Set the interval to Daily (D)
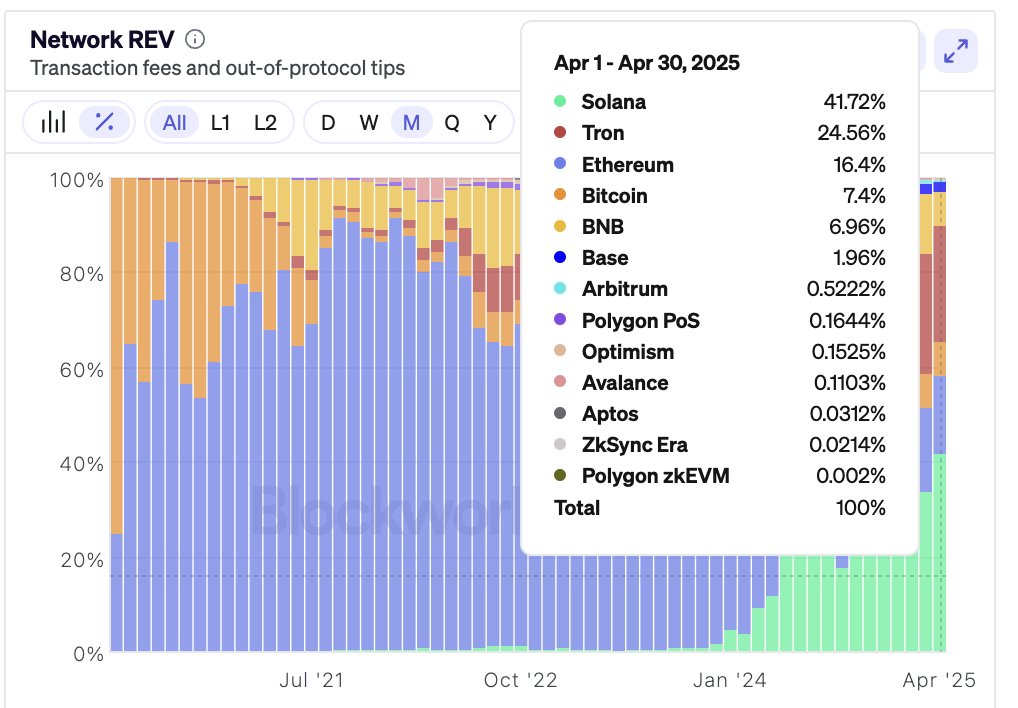This screenshot has height=708, width=1018. coord(328,122)
